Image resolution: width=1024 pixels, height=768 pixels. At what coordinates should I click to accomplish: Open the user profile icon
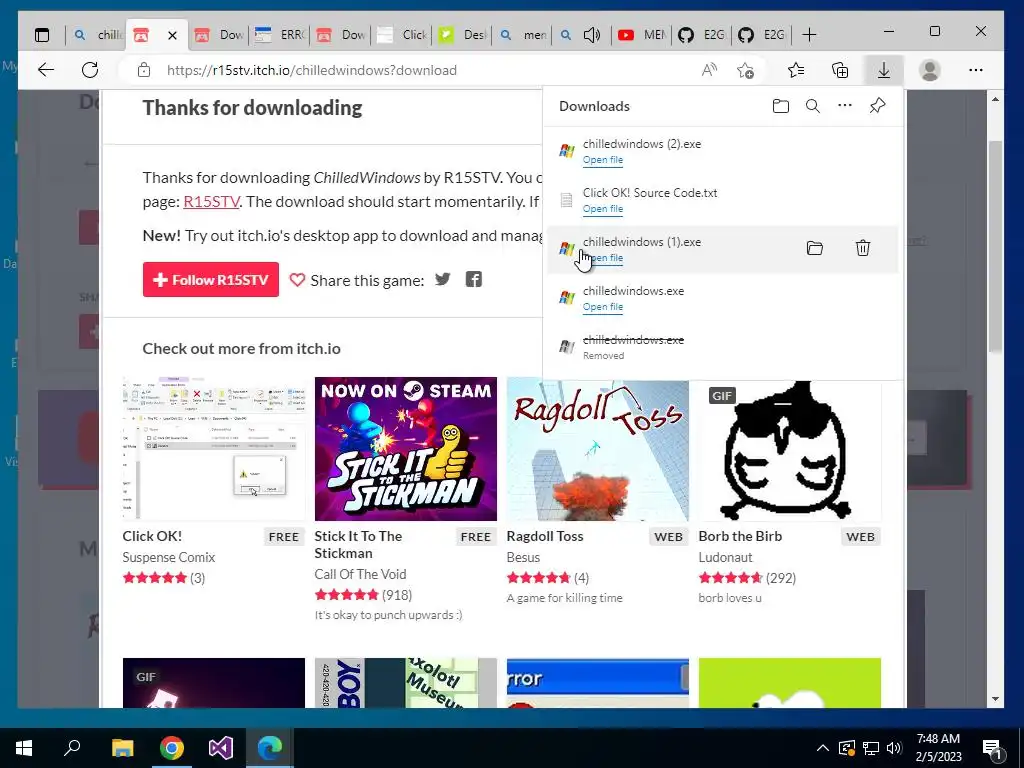tap(929, 70)
